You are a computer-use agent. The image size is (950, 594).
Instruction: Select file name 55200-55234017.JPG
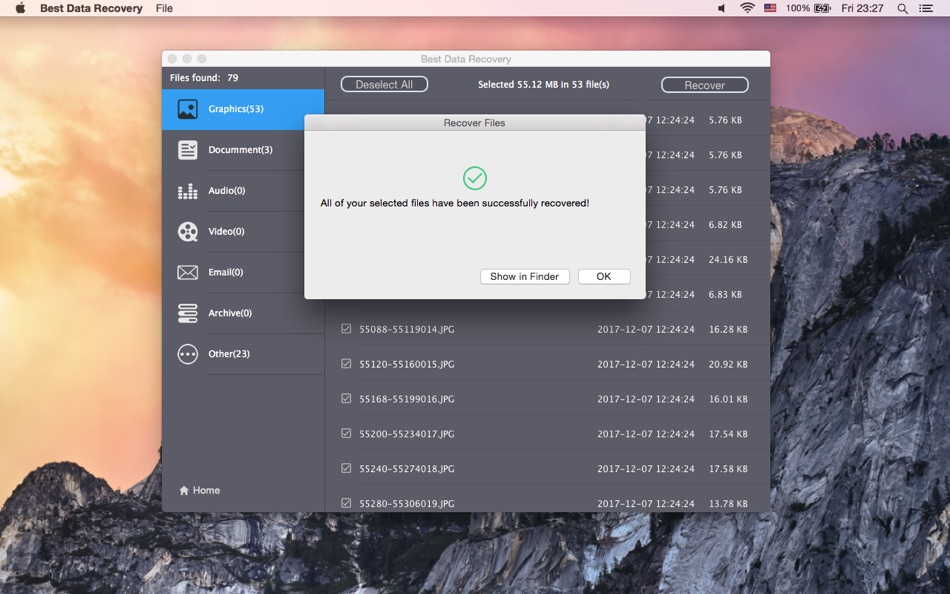407,434
